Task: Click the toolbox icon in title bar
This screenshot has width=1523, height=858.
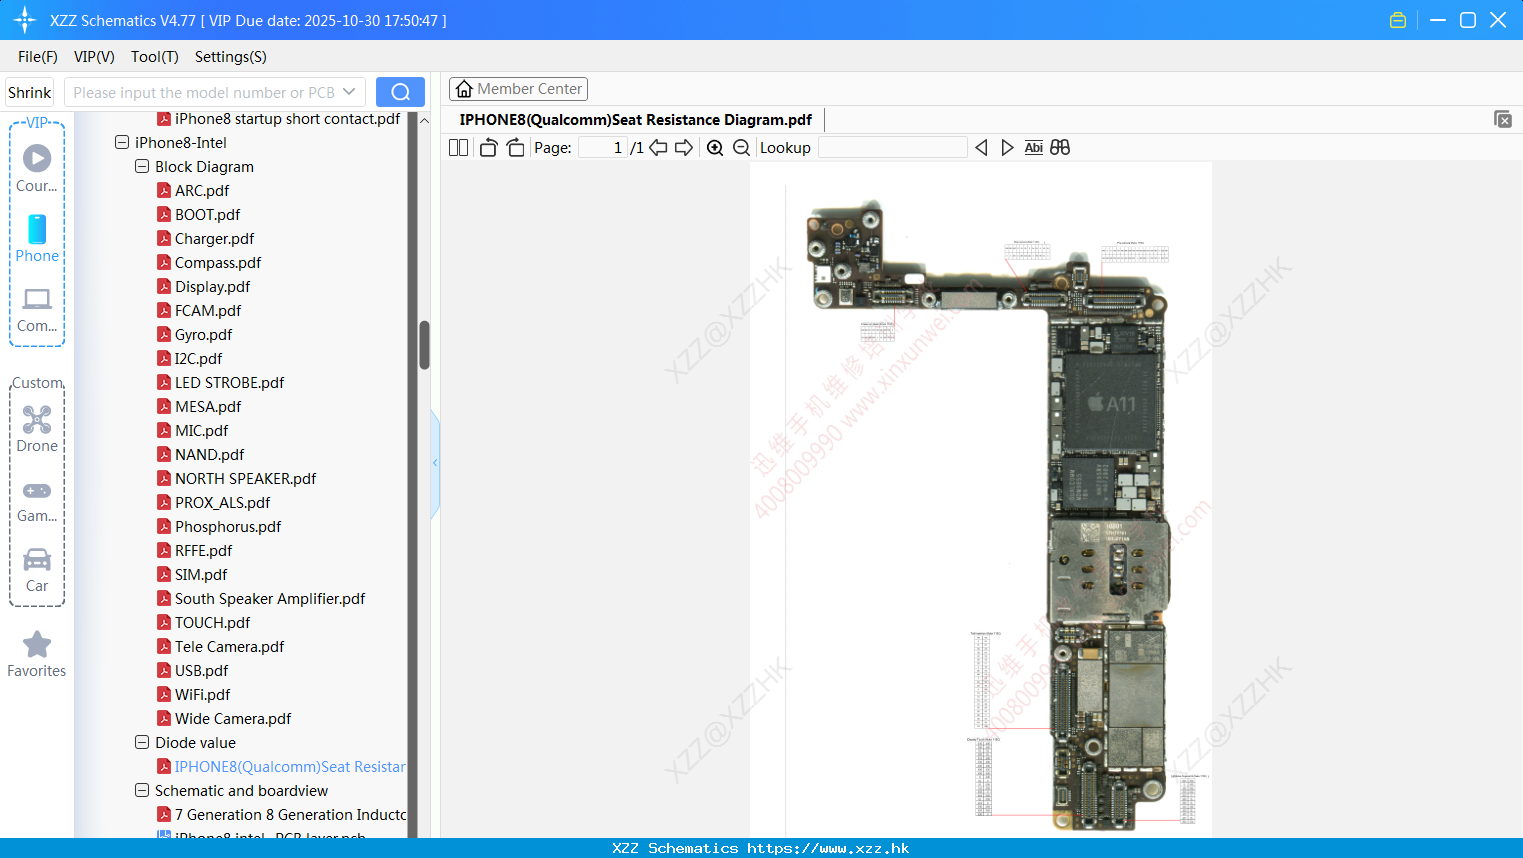Action: (x=1398, y=20)
